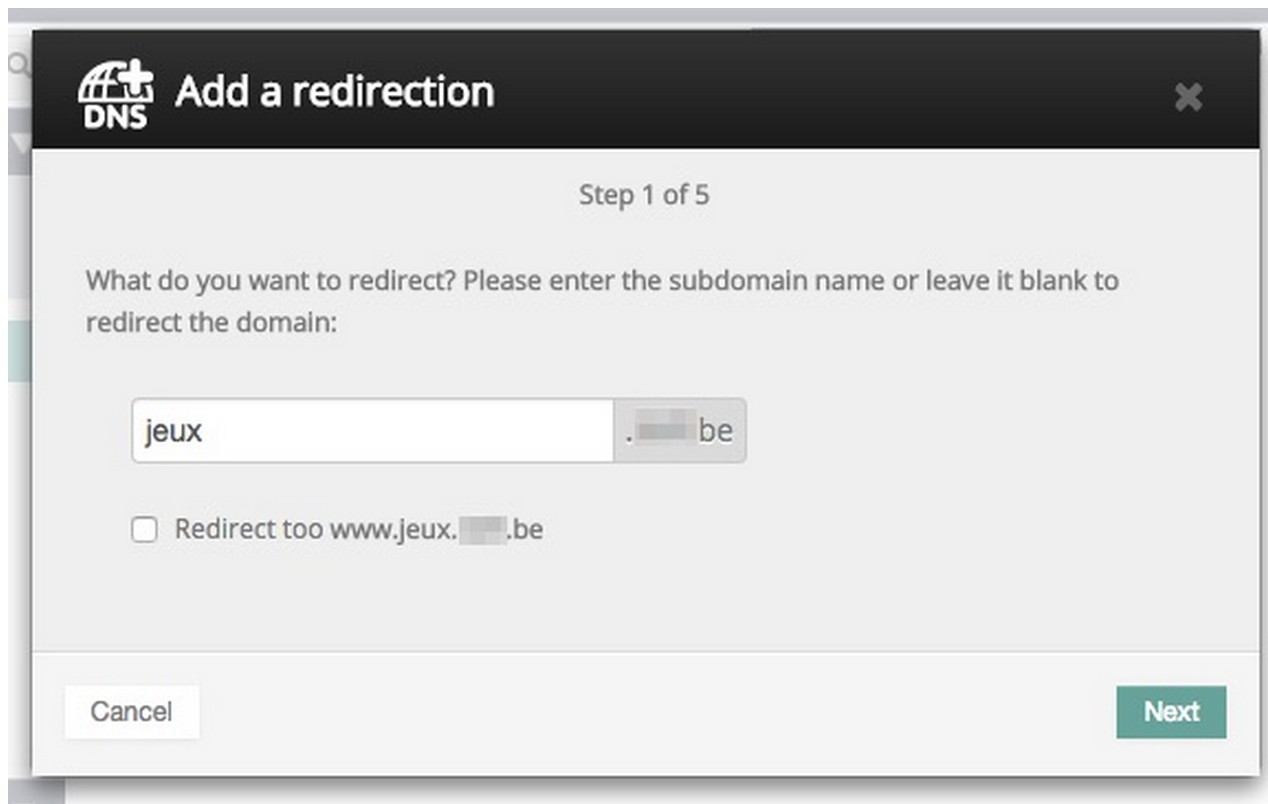Click the "Step 1 of 5" indicator
This screenshot has height=804, width=1268.
[644, 194]
